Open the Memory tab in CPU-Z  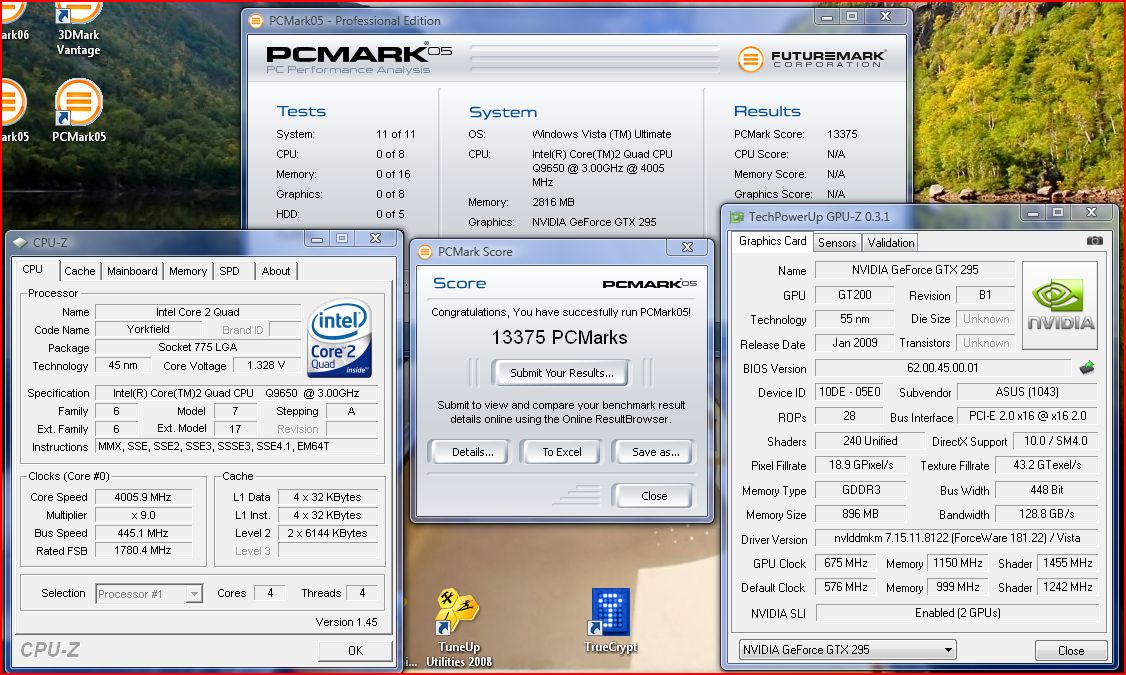pos(188,271)
